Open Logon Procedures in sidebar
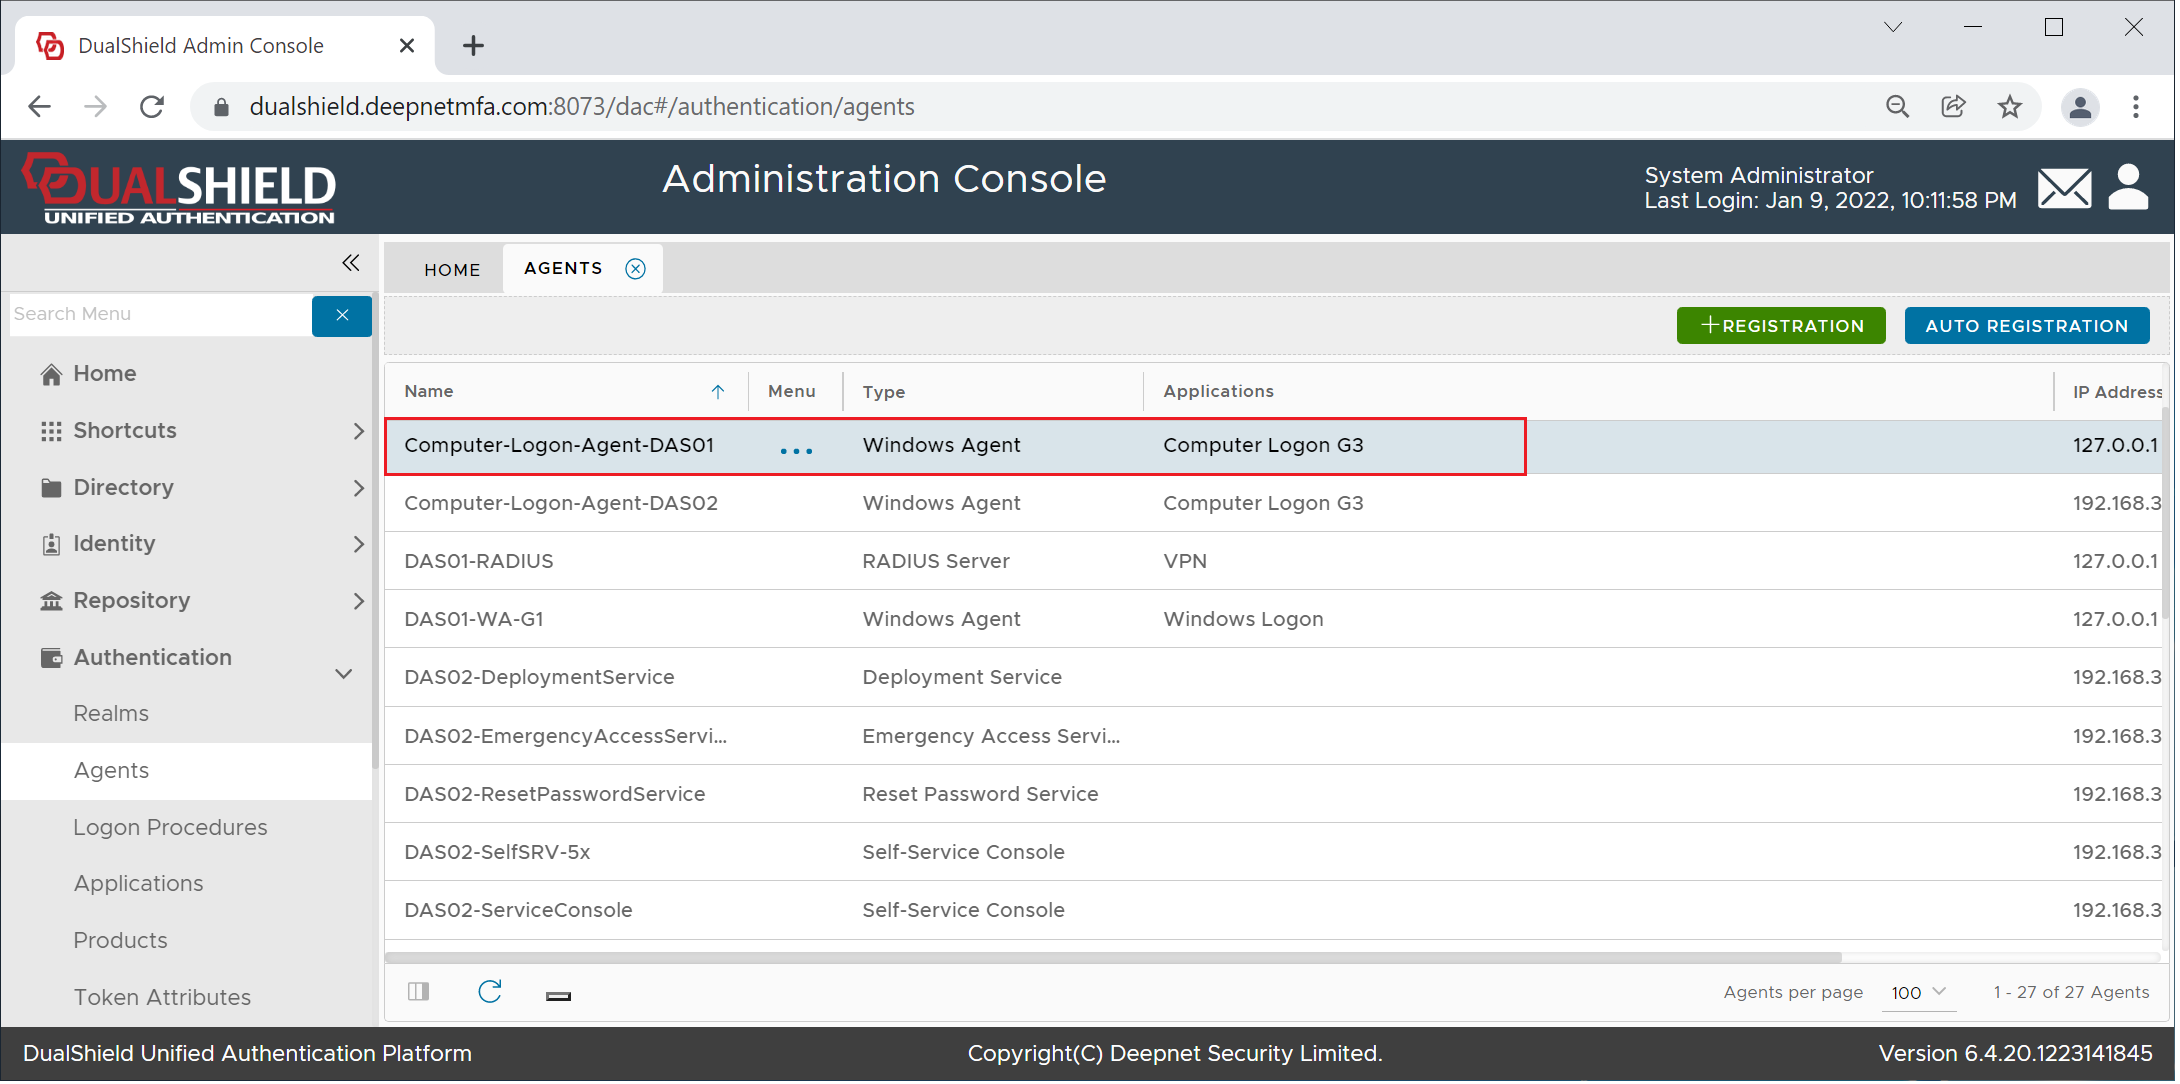Image resolution: width=2180 pixels, height=1084 pixels. click(x=170, y=828)
